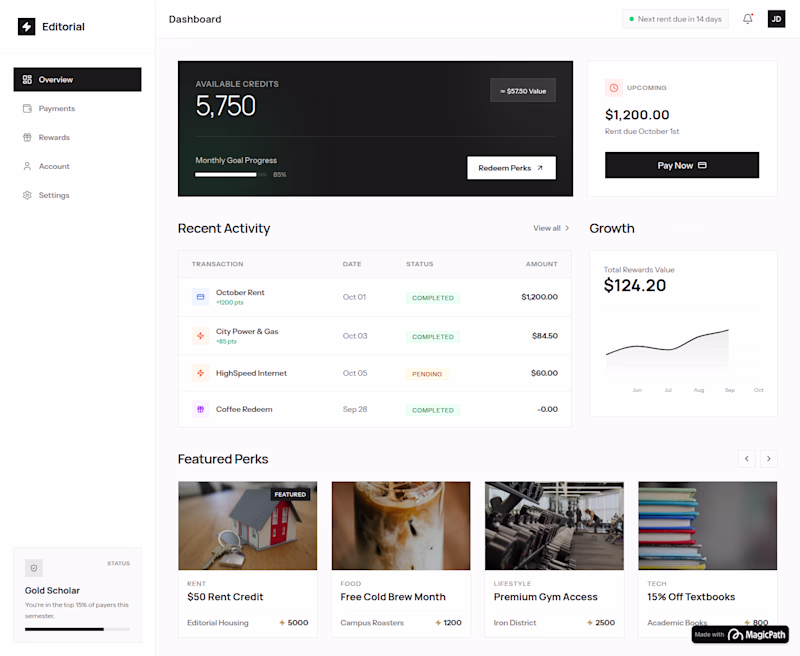This screenshot has height=656, width=800.
Task: Click the AMOUNT column header
Action: 541,264
